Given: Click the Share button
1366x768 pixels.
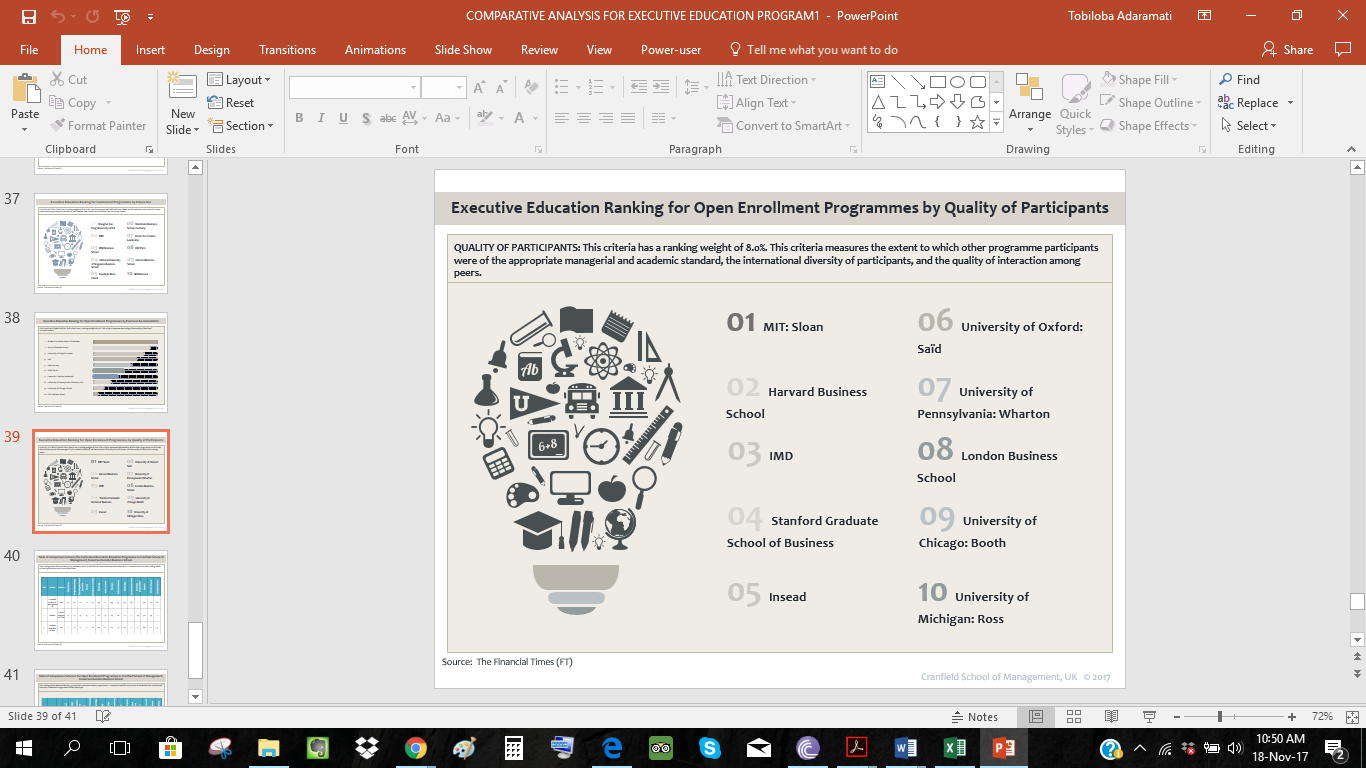Looking at the screenshot, I should [x=1287, y=49].
